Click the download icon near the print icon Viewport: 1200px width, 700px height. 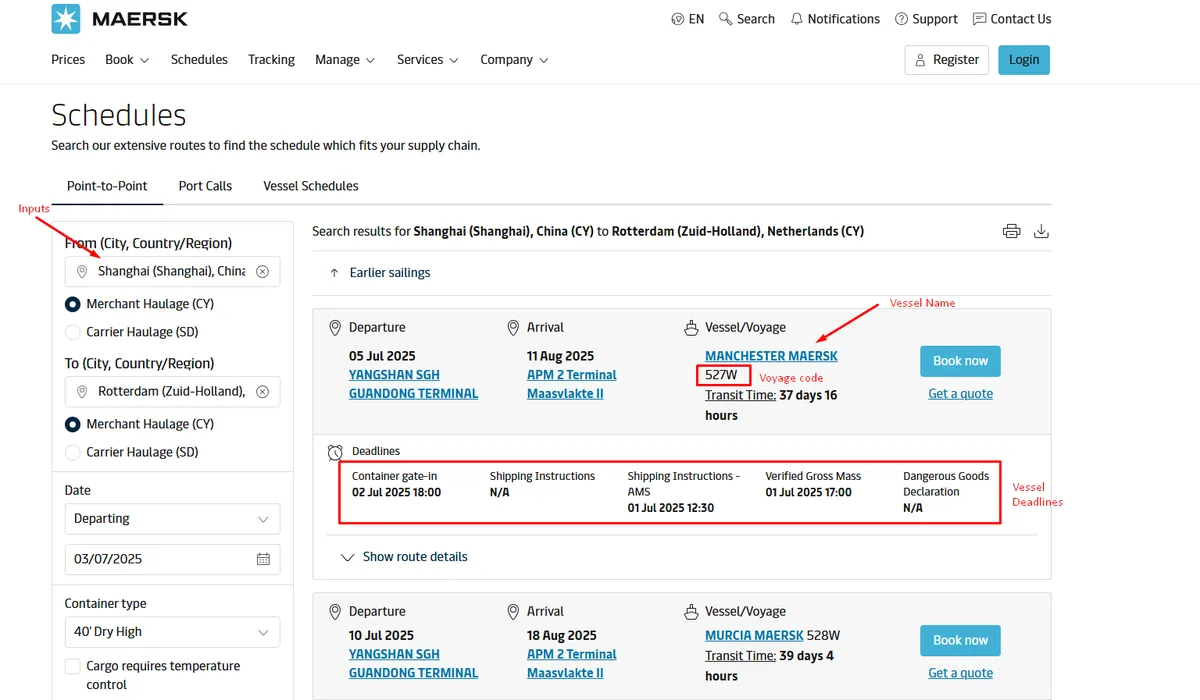[x=1041, y=231]
